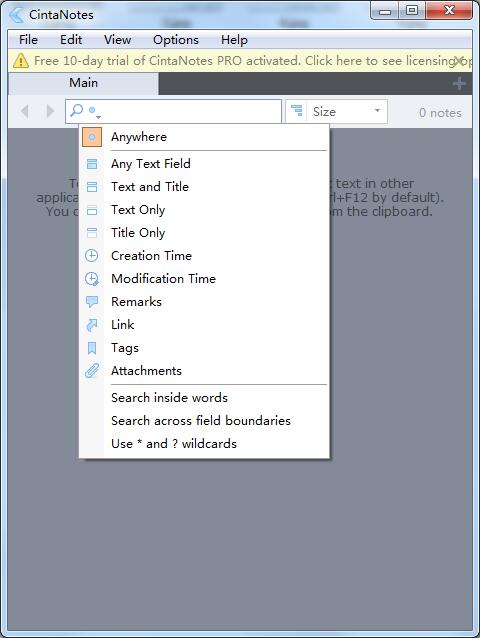
Task: Open the Options menu
Action: coord(176,40)
